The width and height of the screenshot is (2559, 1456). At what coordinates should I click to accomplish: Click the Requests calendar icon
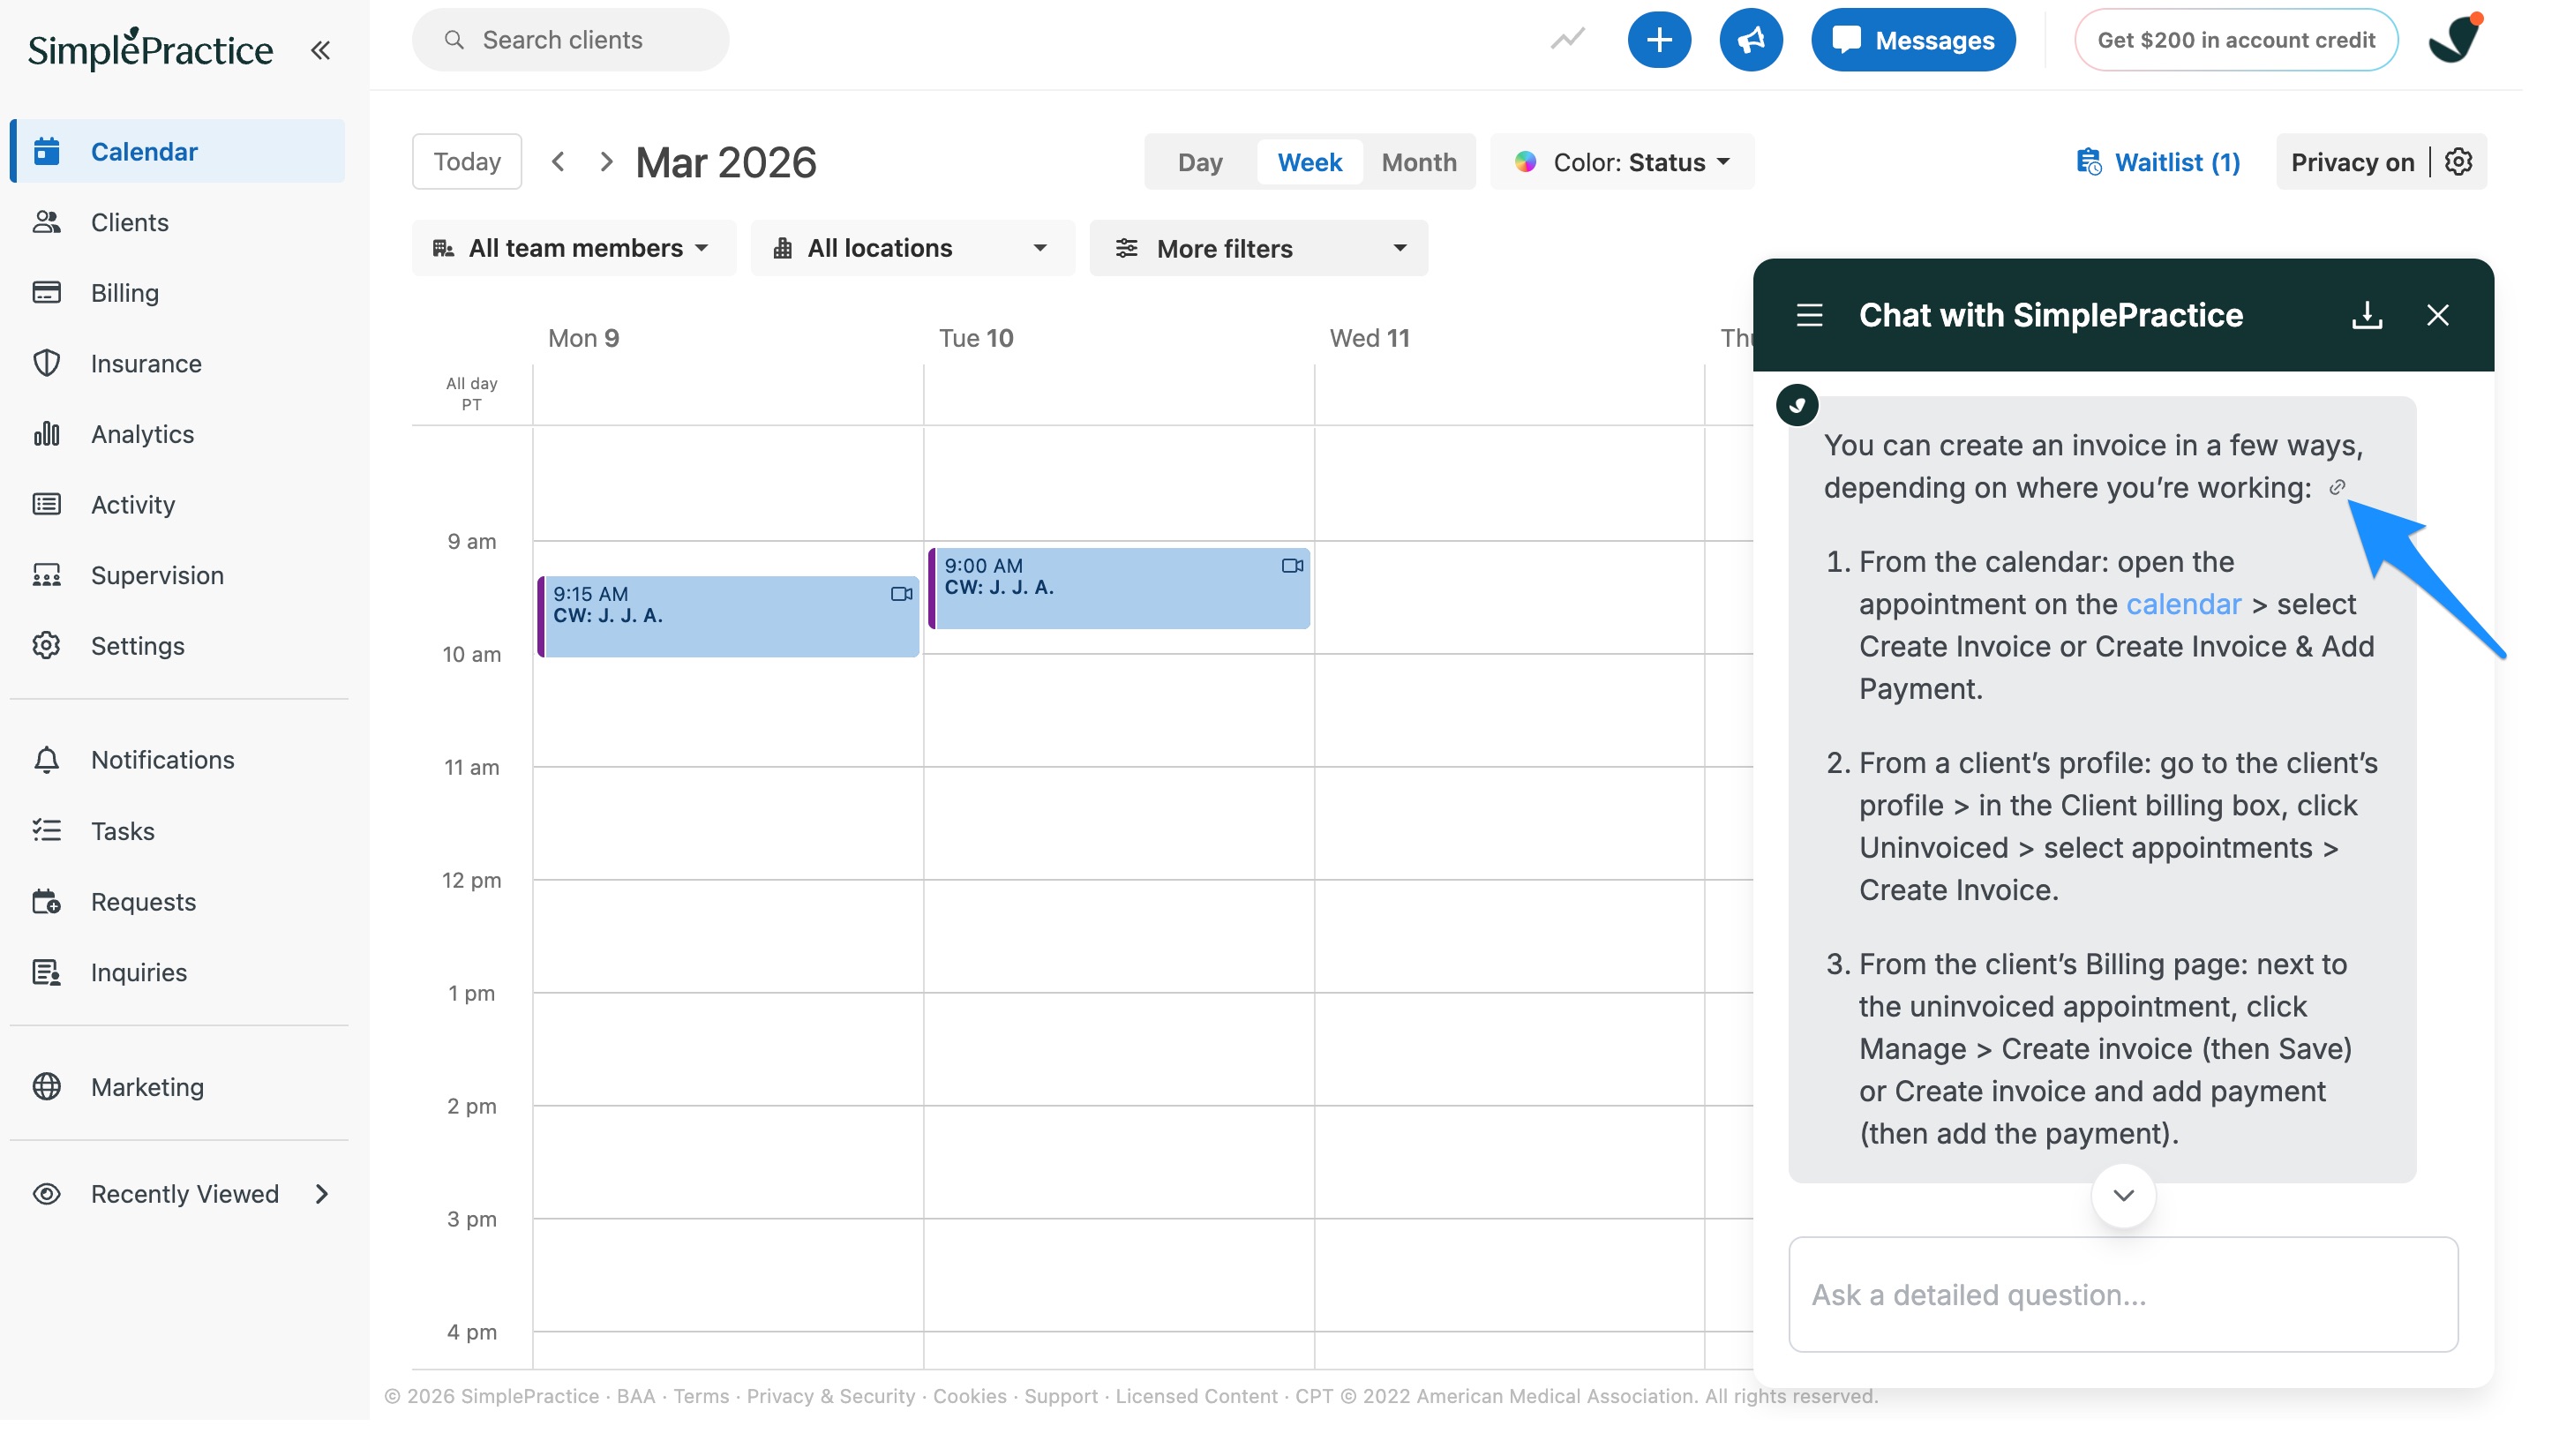point(47,902)
